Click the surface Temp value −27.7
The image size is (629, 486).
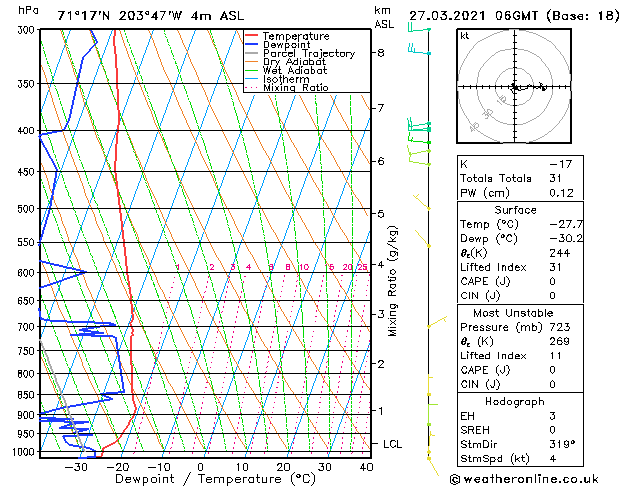[x=566, y=224]
